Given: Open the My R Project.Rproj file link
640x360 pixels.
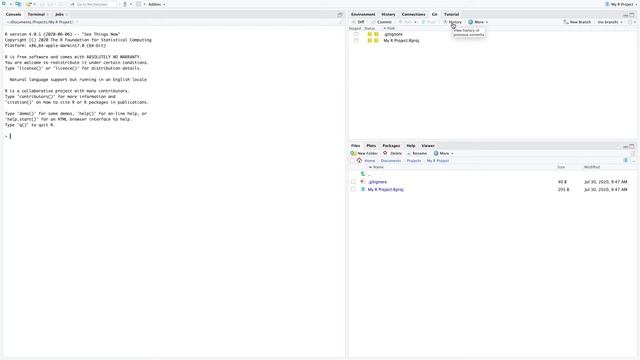Looking at the screenshot, I should point(385,189).
